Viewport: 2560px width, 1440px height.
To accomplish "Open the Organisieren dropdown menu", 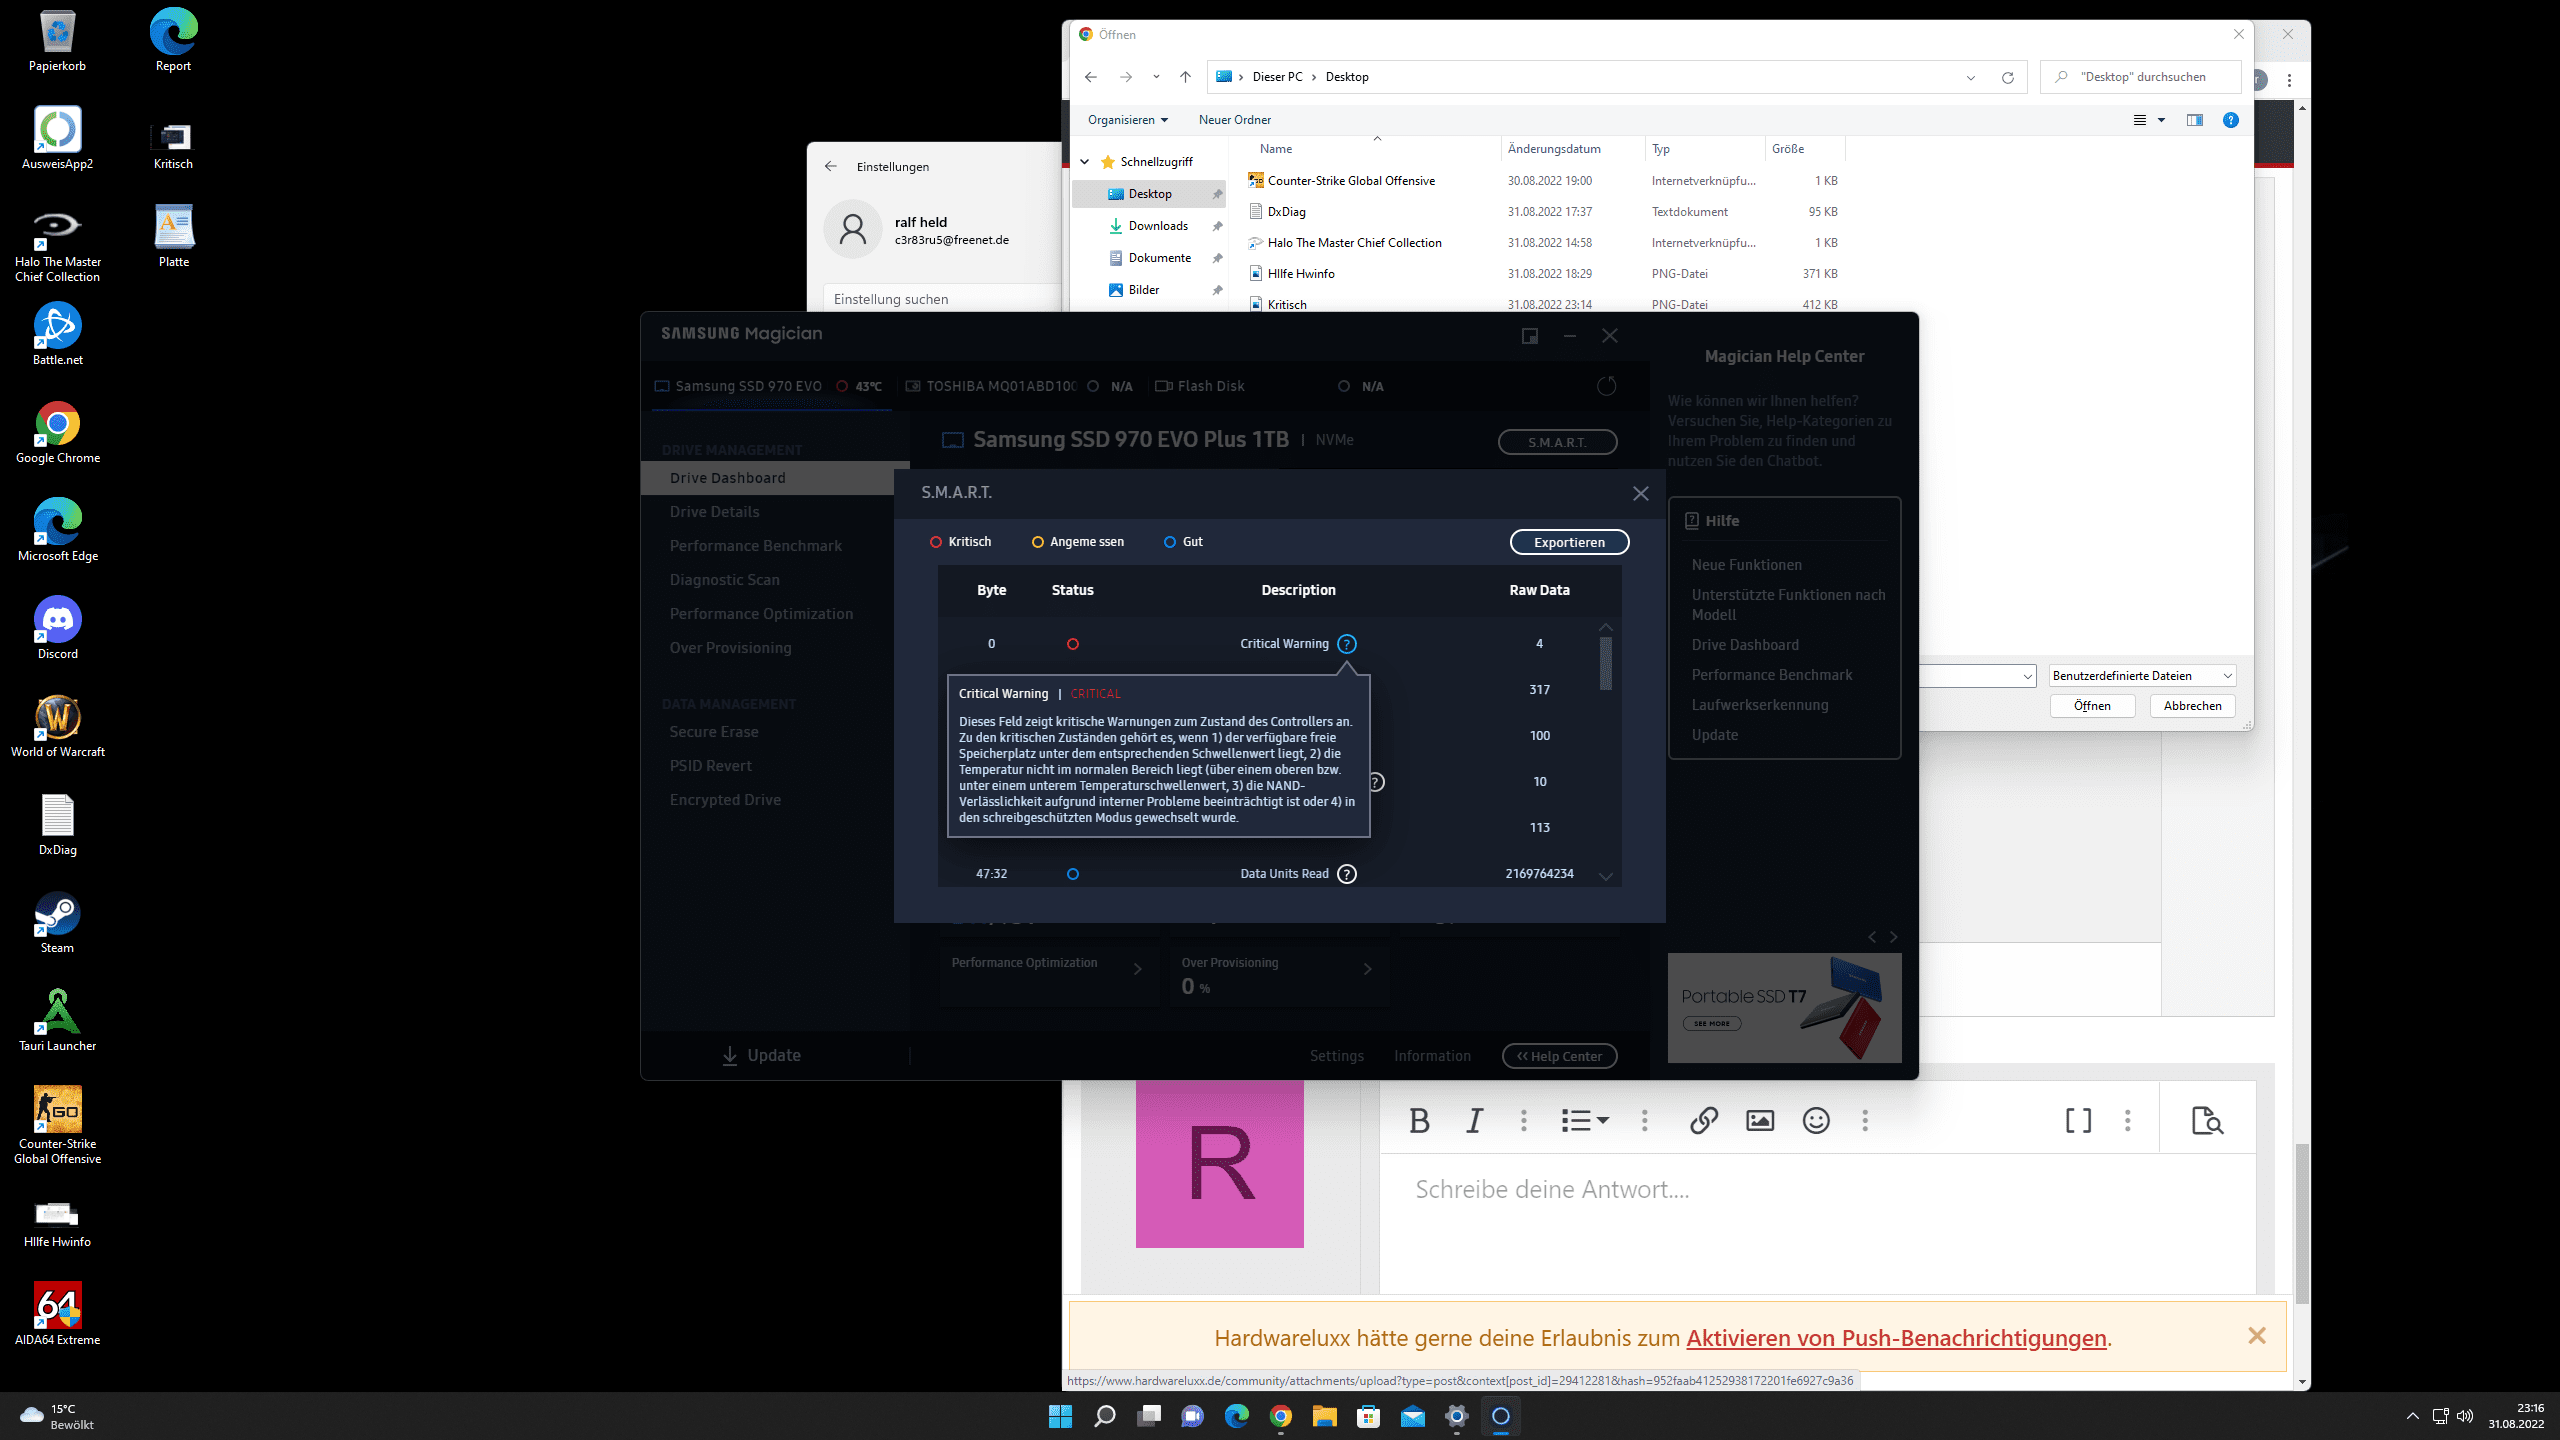I will click(x=1127, y=120).
